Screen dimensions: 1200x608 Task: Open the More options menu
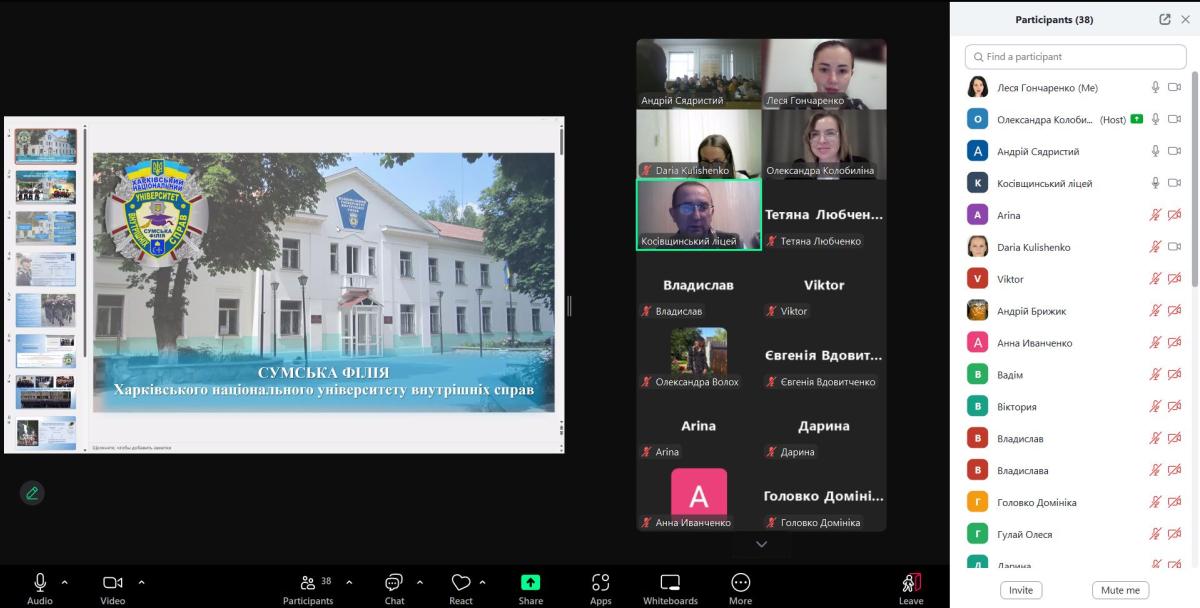(740, 583)
